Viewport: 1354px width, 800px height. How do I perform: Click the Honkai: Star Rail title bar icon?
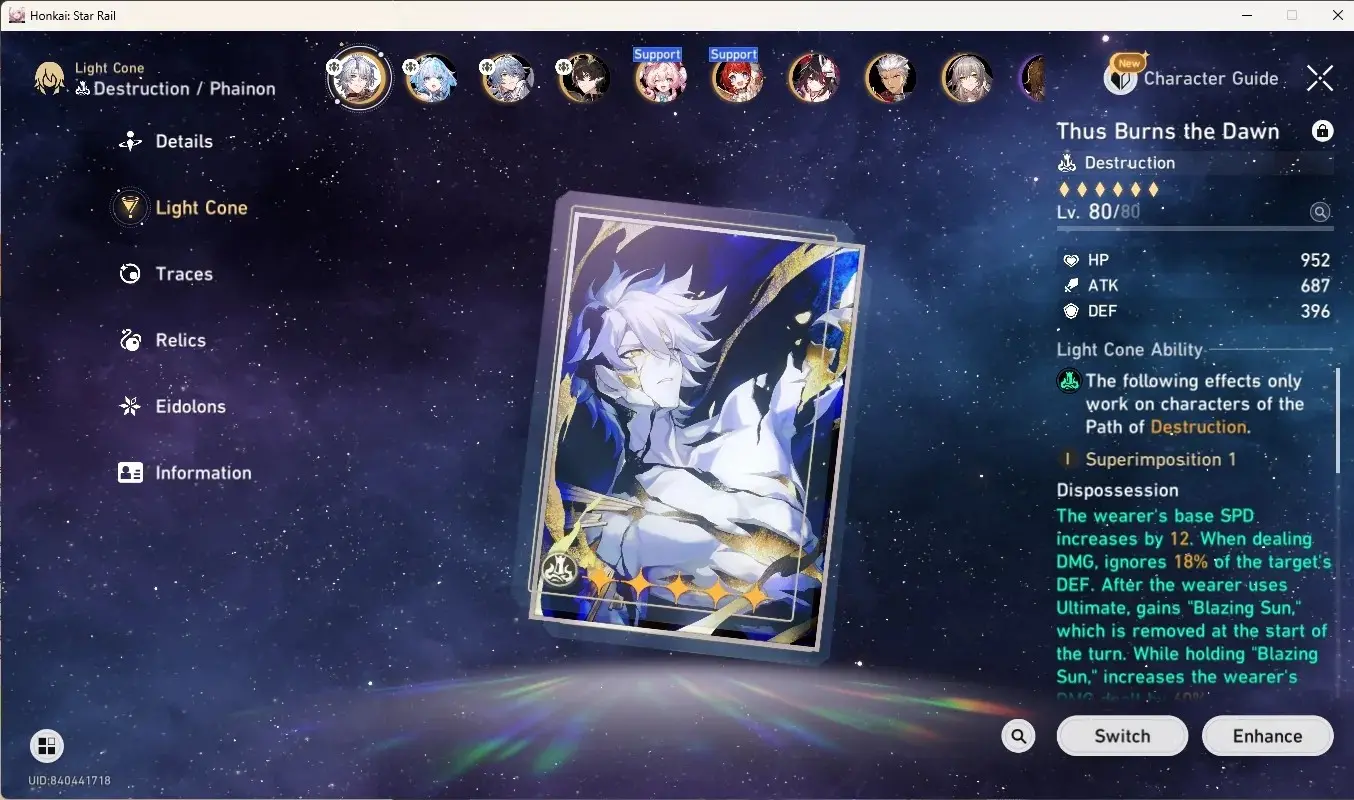click(x=15, y=15)
